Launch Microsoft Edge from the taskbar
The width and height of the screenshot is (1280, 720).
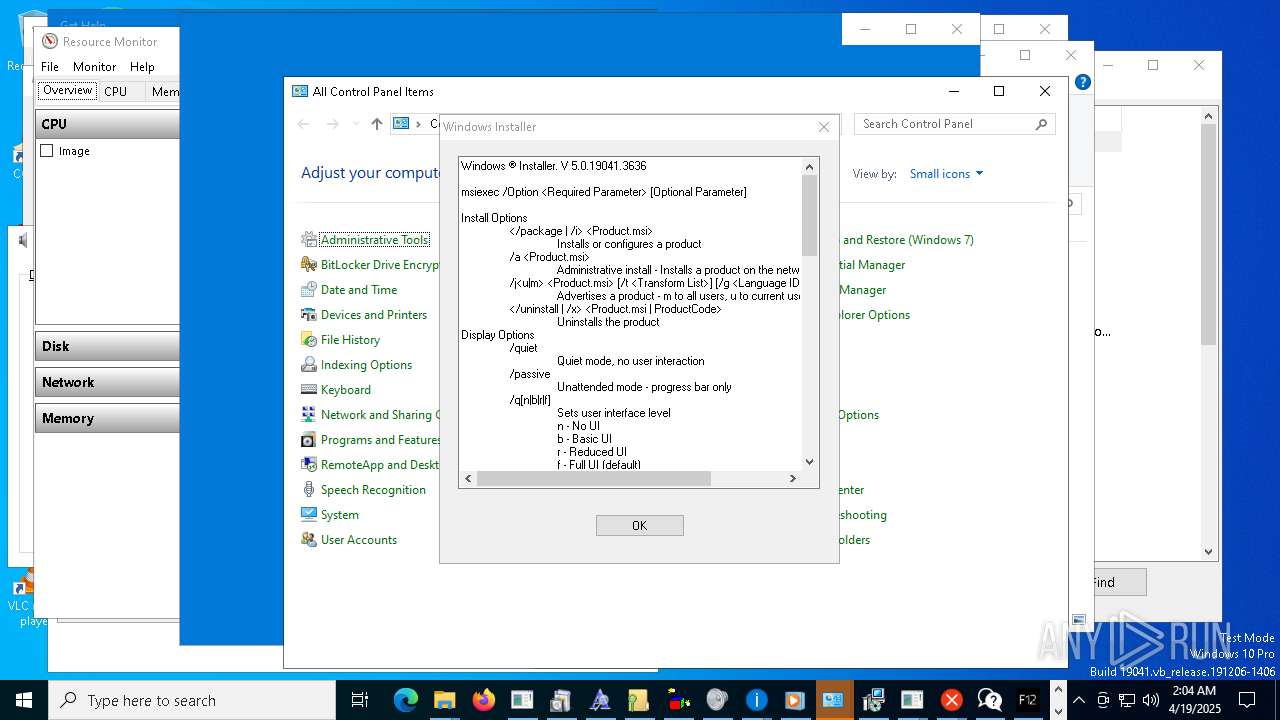tap(405, 700)
